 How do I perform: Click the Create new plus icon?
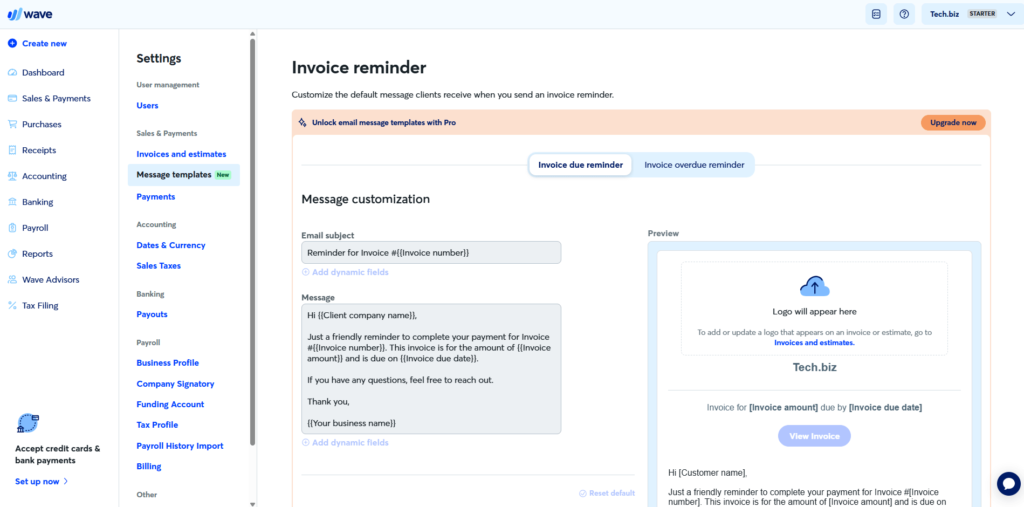[12, 44]
